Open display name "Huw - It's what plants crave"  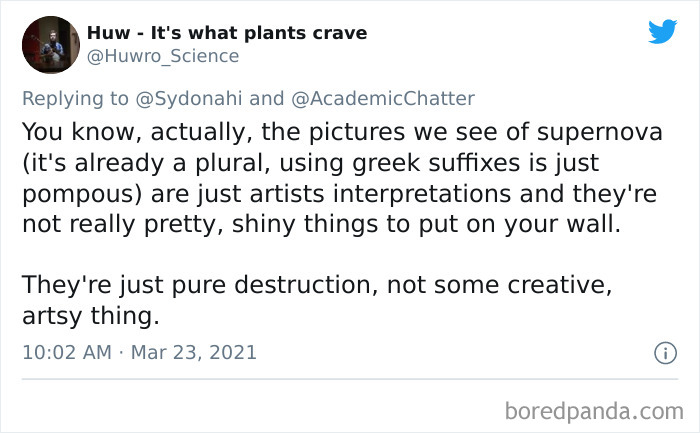[227, 33]
